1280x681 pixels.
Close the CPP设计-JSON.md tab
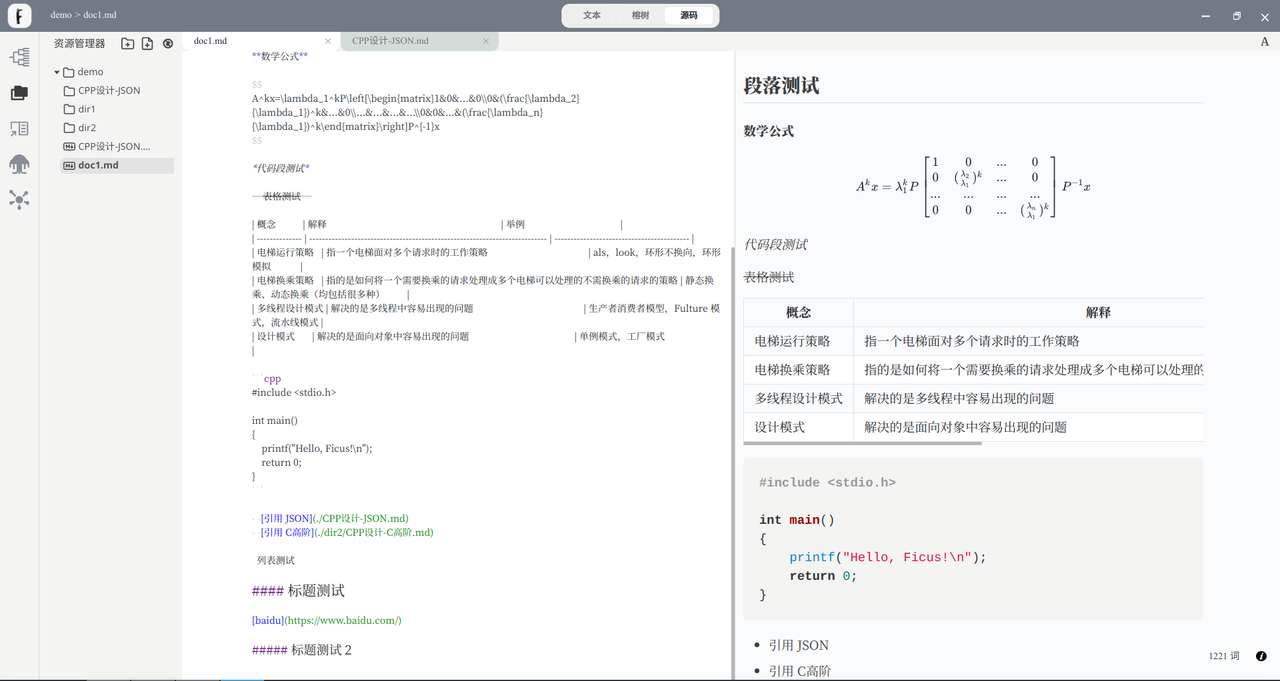[x=486, y=41]
